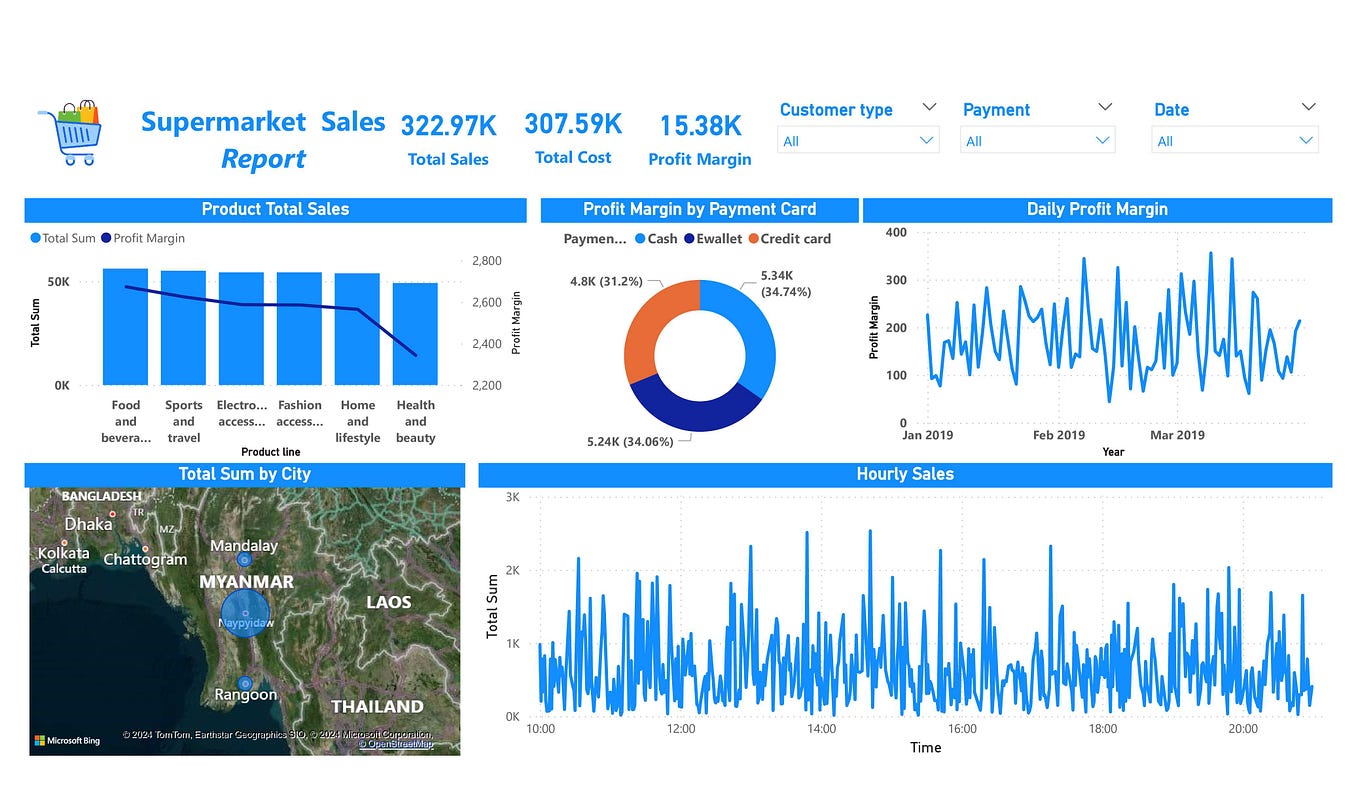The height and width of the screenshot is (785, 1358).
Task: Click the Microsoft Bing logo on the map
Action: 66,738
